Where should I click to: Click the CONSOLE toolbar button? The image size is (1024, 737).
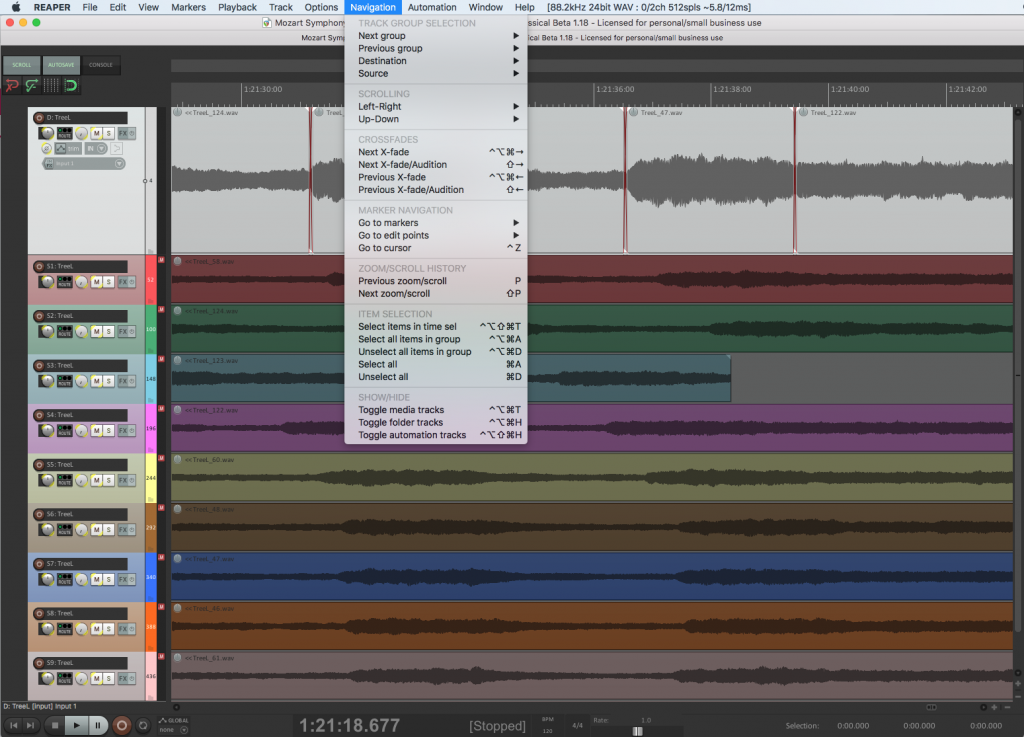pos(101,65)
